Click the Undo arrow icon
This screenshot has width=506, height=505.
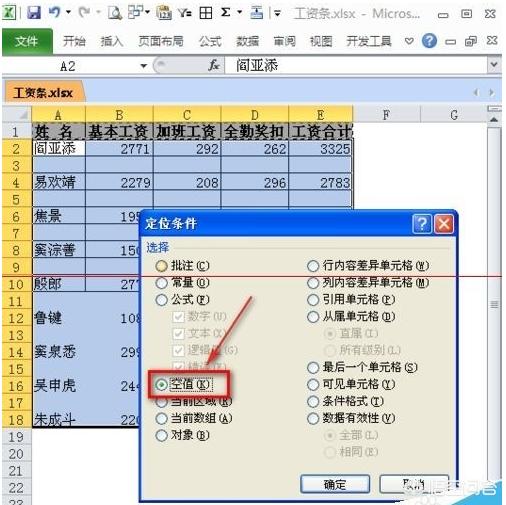[x=54, y=12]
